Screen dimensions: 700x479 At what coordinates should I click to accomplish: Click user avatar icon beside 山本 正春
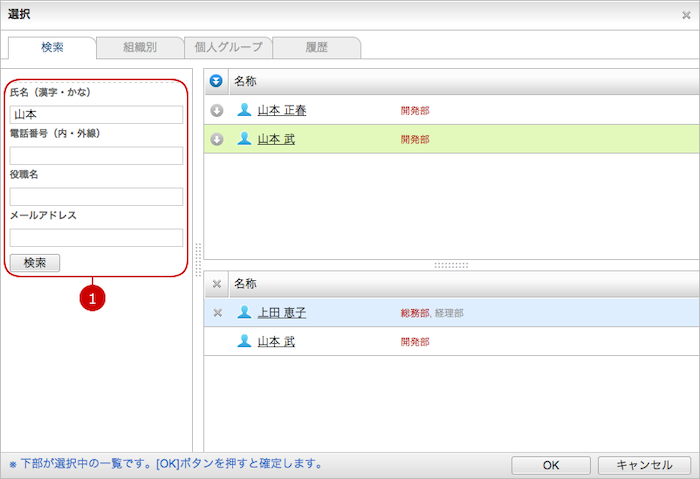pyautogui.click(x=244, y=110)
